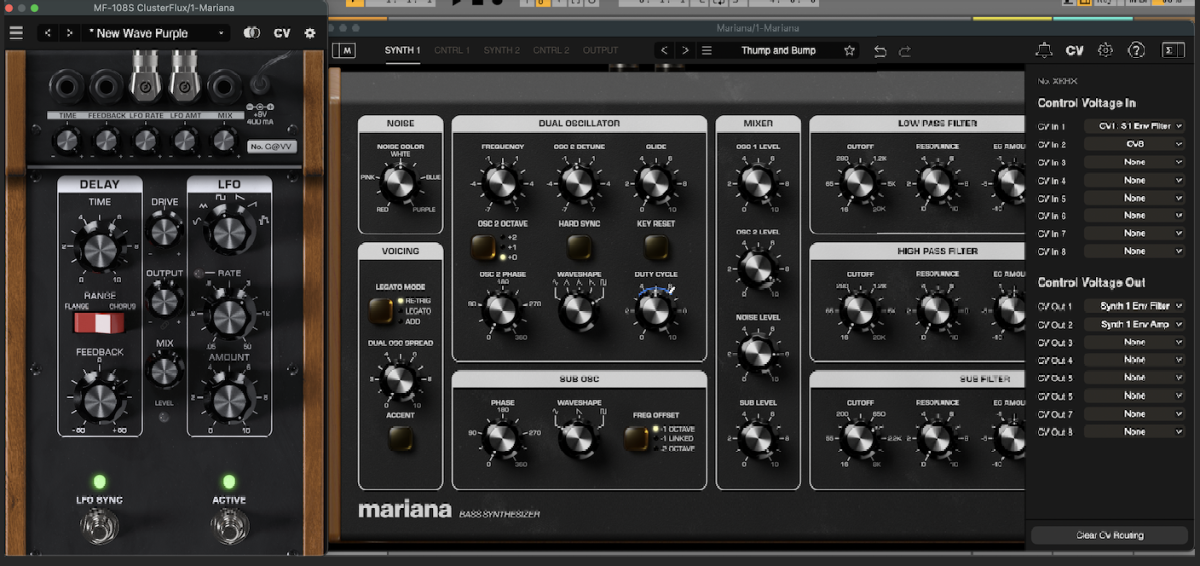Open New Wave Purple preset dropdown
This screenshot has width=1200, height=566.
[x=158, y=33]
